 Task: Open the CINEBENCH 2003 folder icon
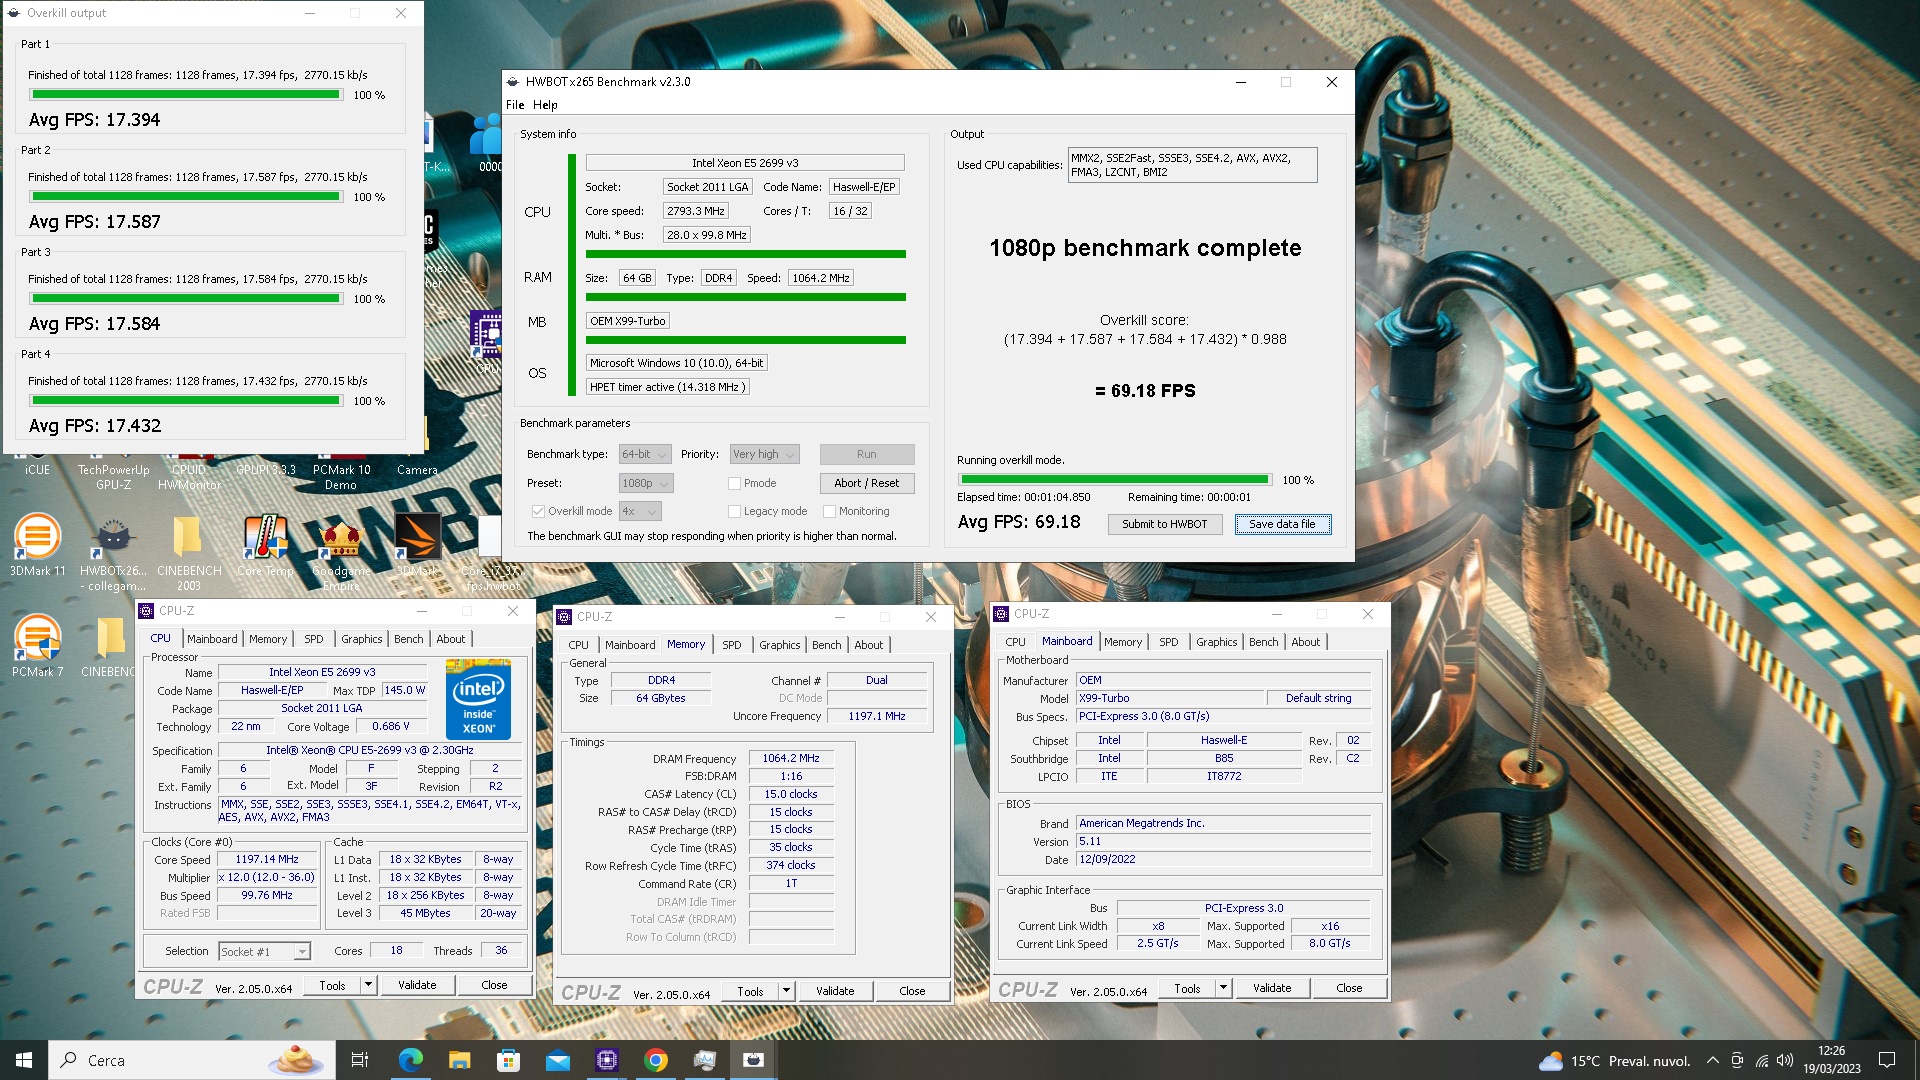coord(188,553)
